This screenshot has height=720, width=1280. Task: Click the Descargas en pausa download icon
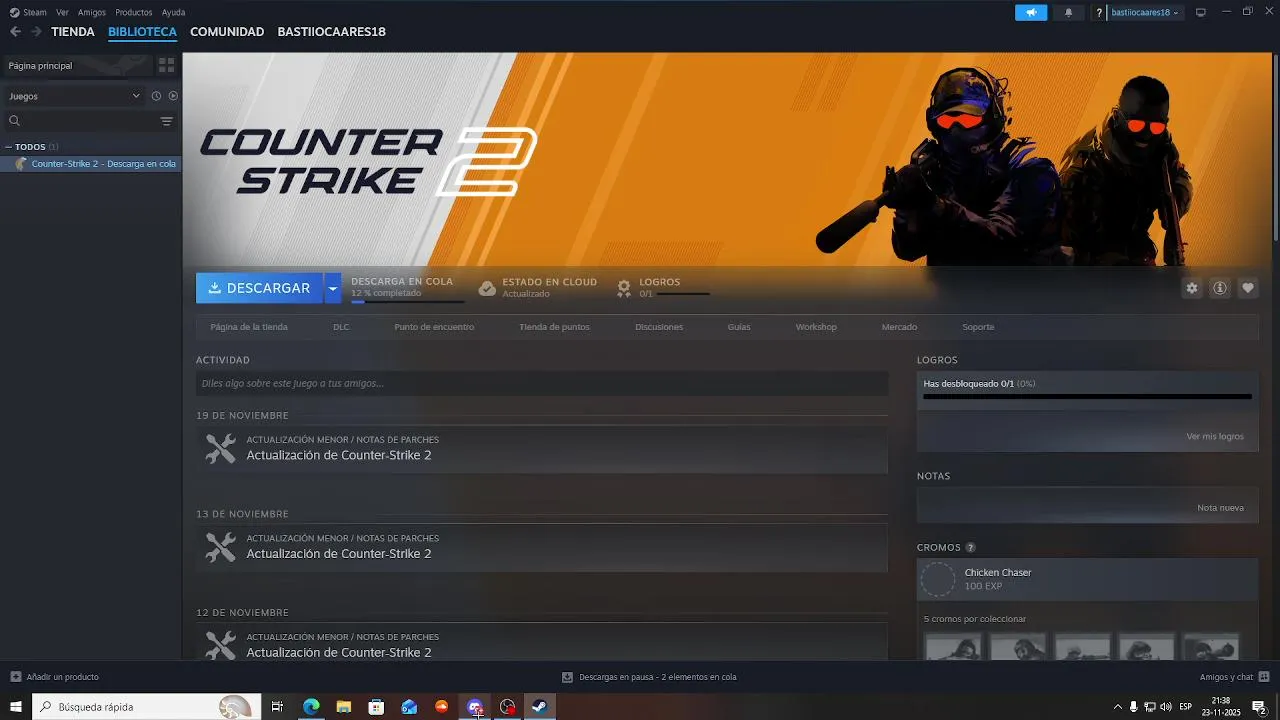pos(568,677)
